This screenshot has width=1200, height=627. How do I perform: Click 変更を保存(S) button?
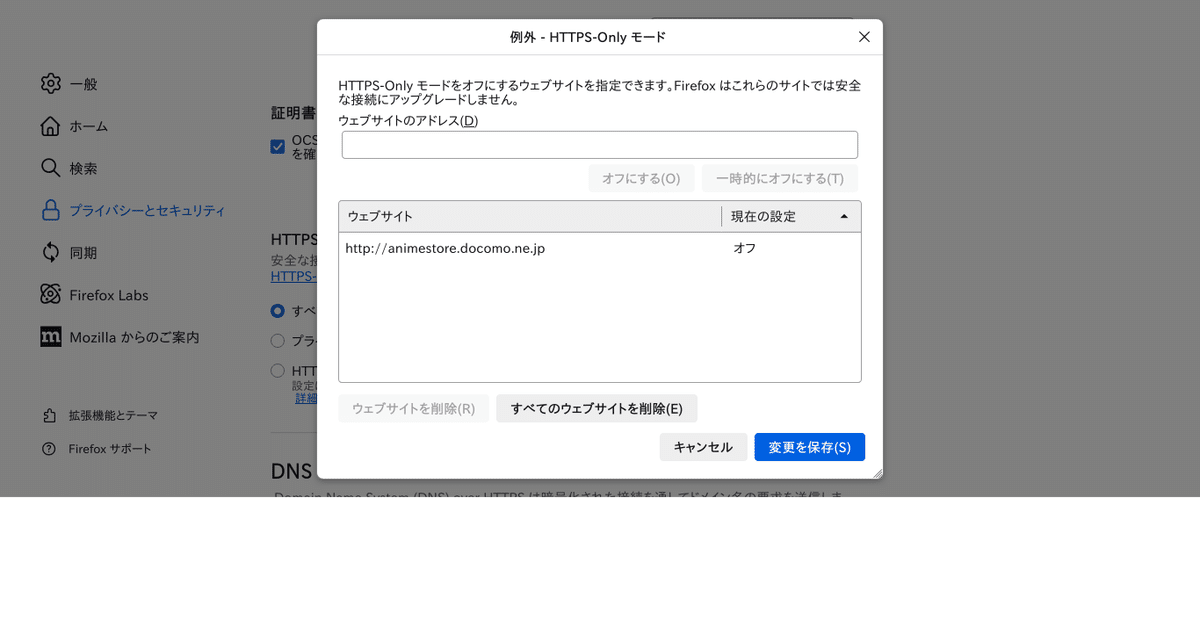pos(810,447)
